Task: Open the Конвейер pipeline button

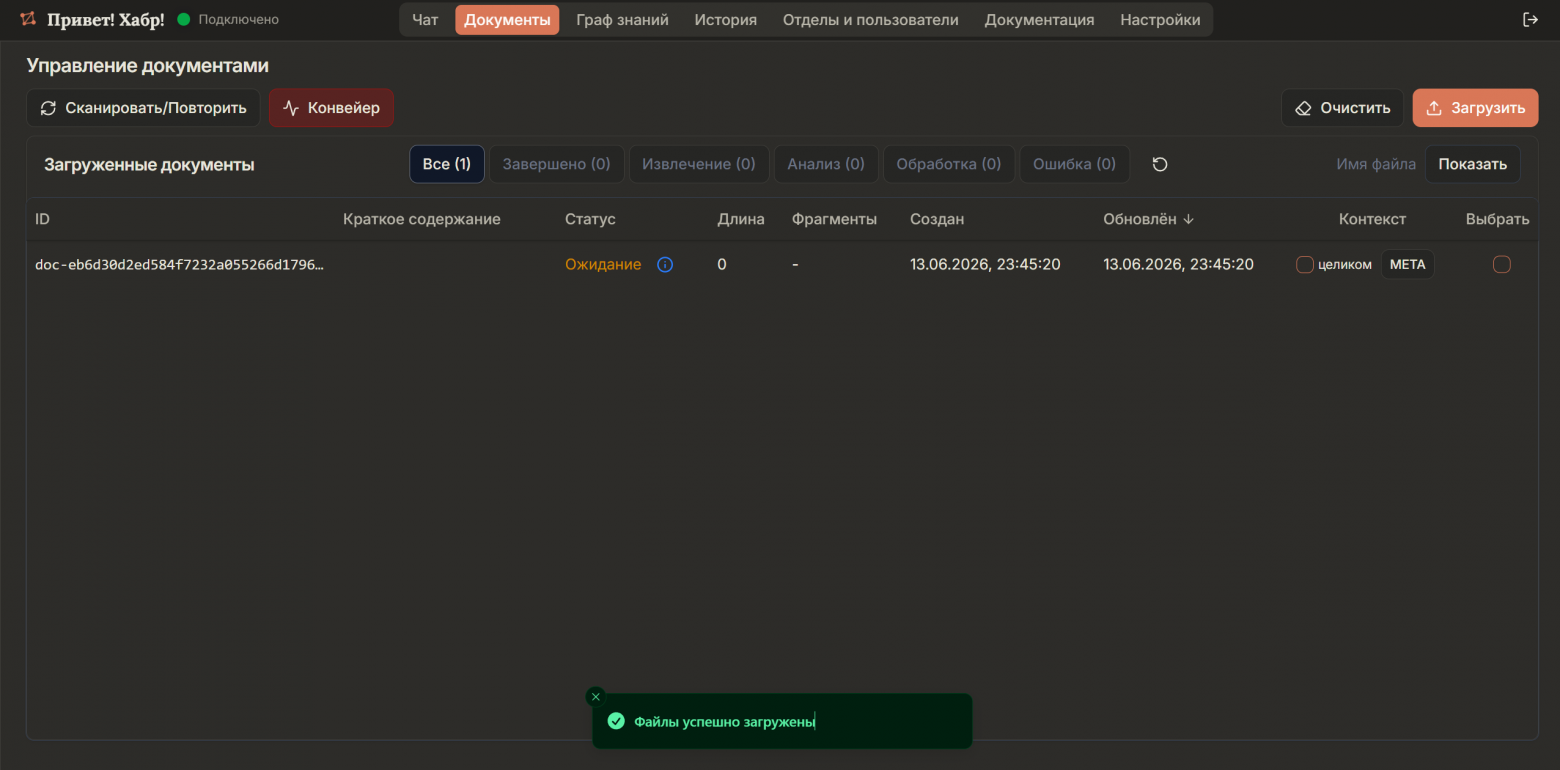Action: [331, 108]
